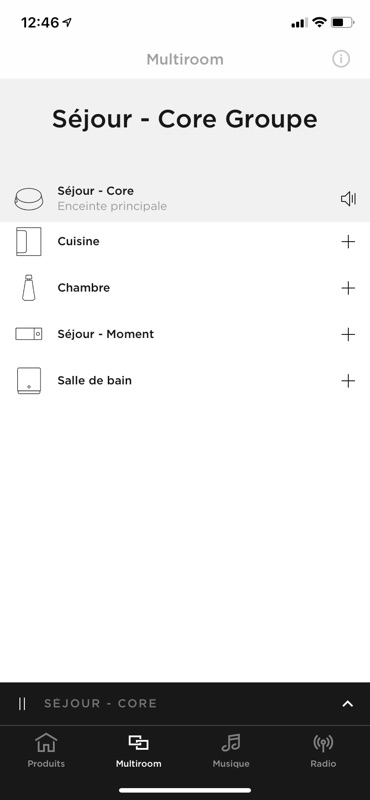This screenshot has width=370, height=800.
Task: Tap the Séjour - Core Groupe heading
Action: [185, 119]
